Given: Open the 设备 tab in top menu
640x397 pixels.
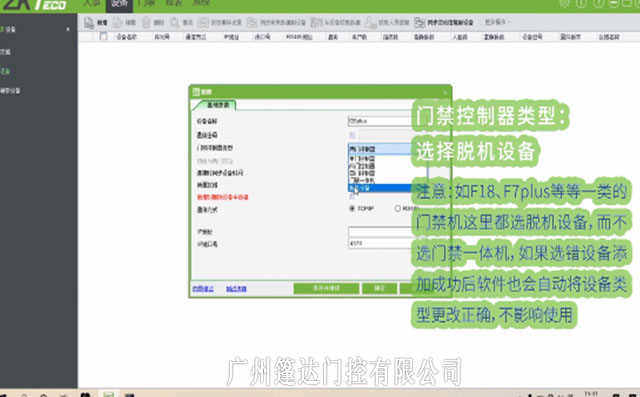Looking at the screenshot, I should coord(119,4).
